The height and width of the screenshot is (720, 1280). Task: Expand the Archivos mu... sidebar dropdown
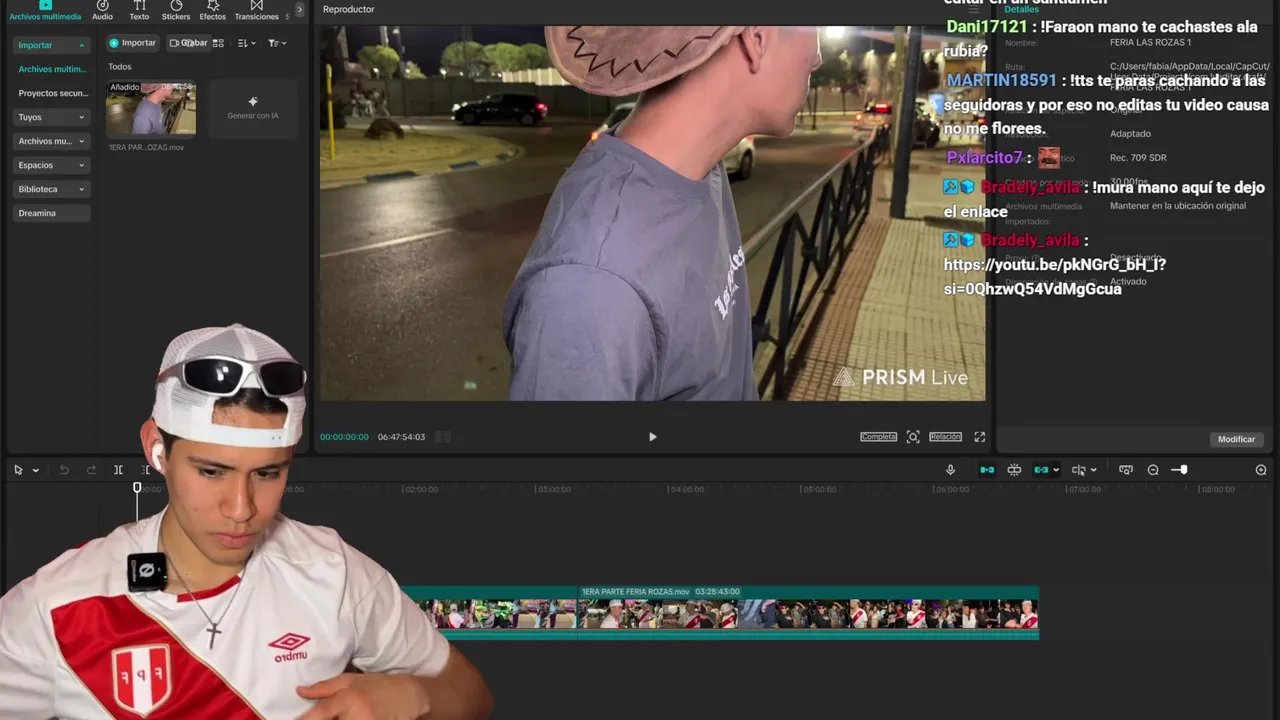point(52,141)
